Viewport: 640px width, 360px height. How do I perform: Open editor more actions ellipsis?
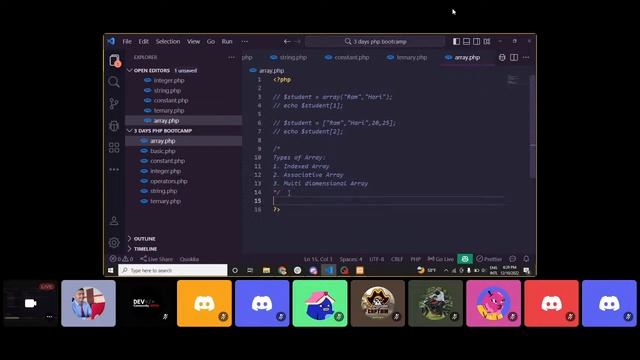(x=526, y=58)
